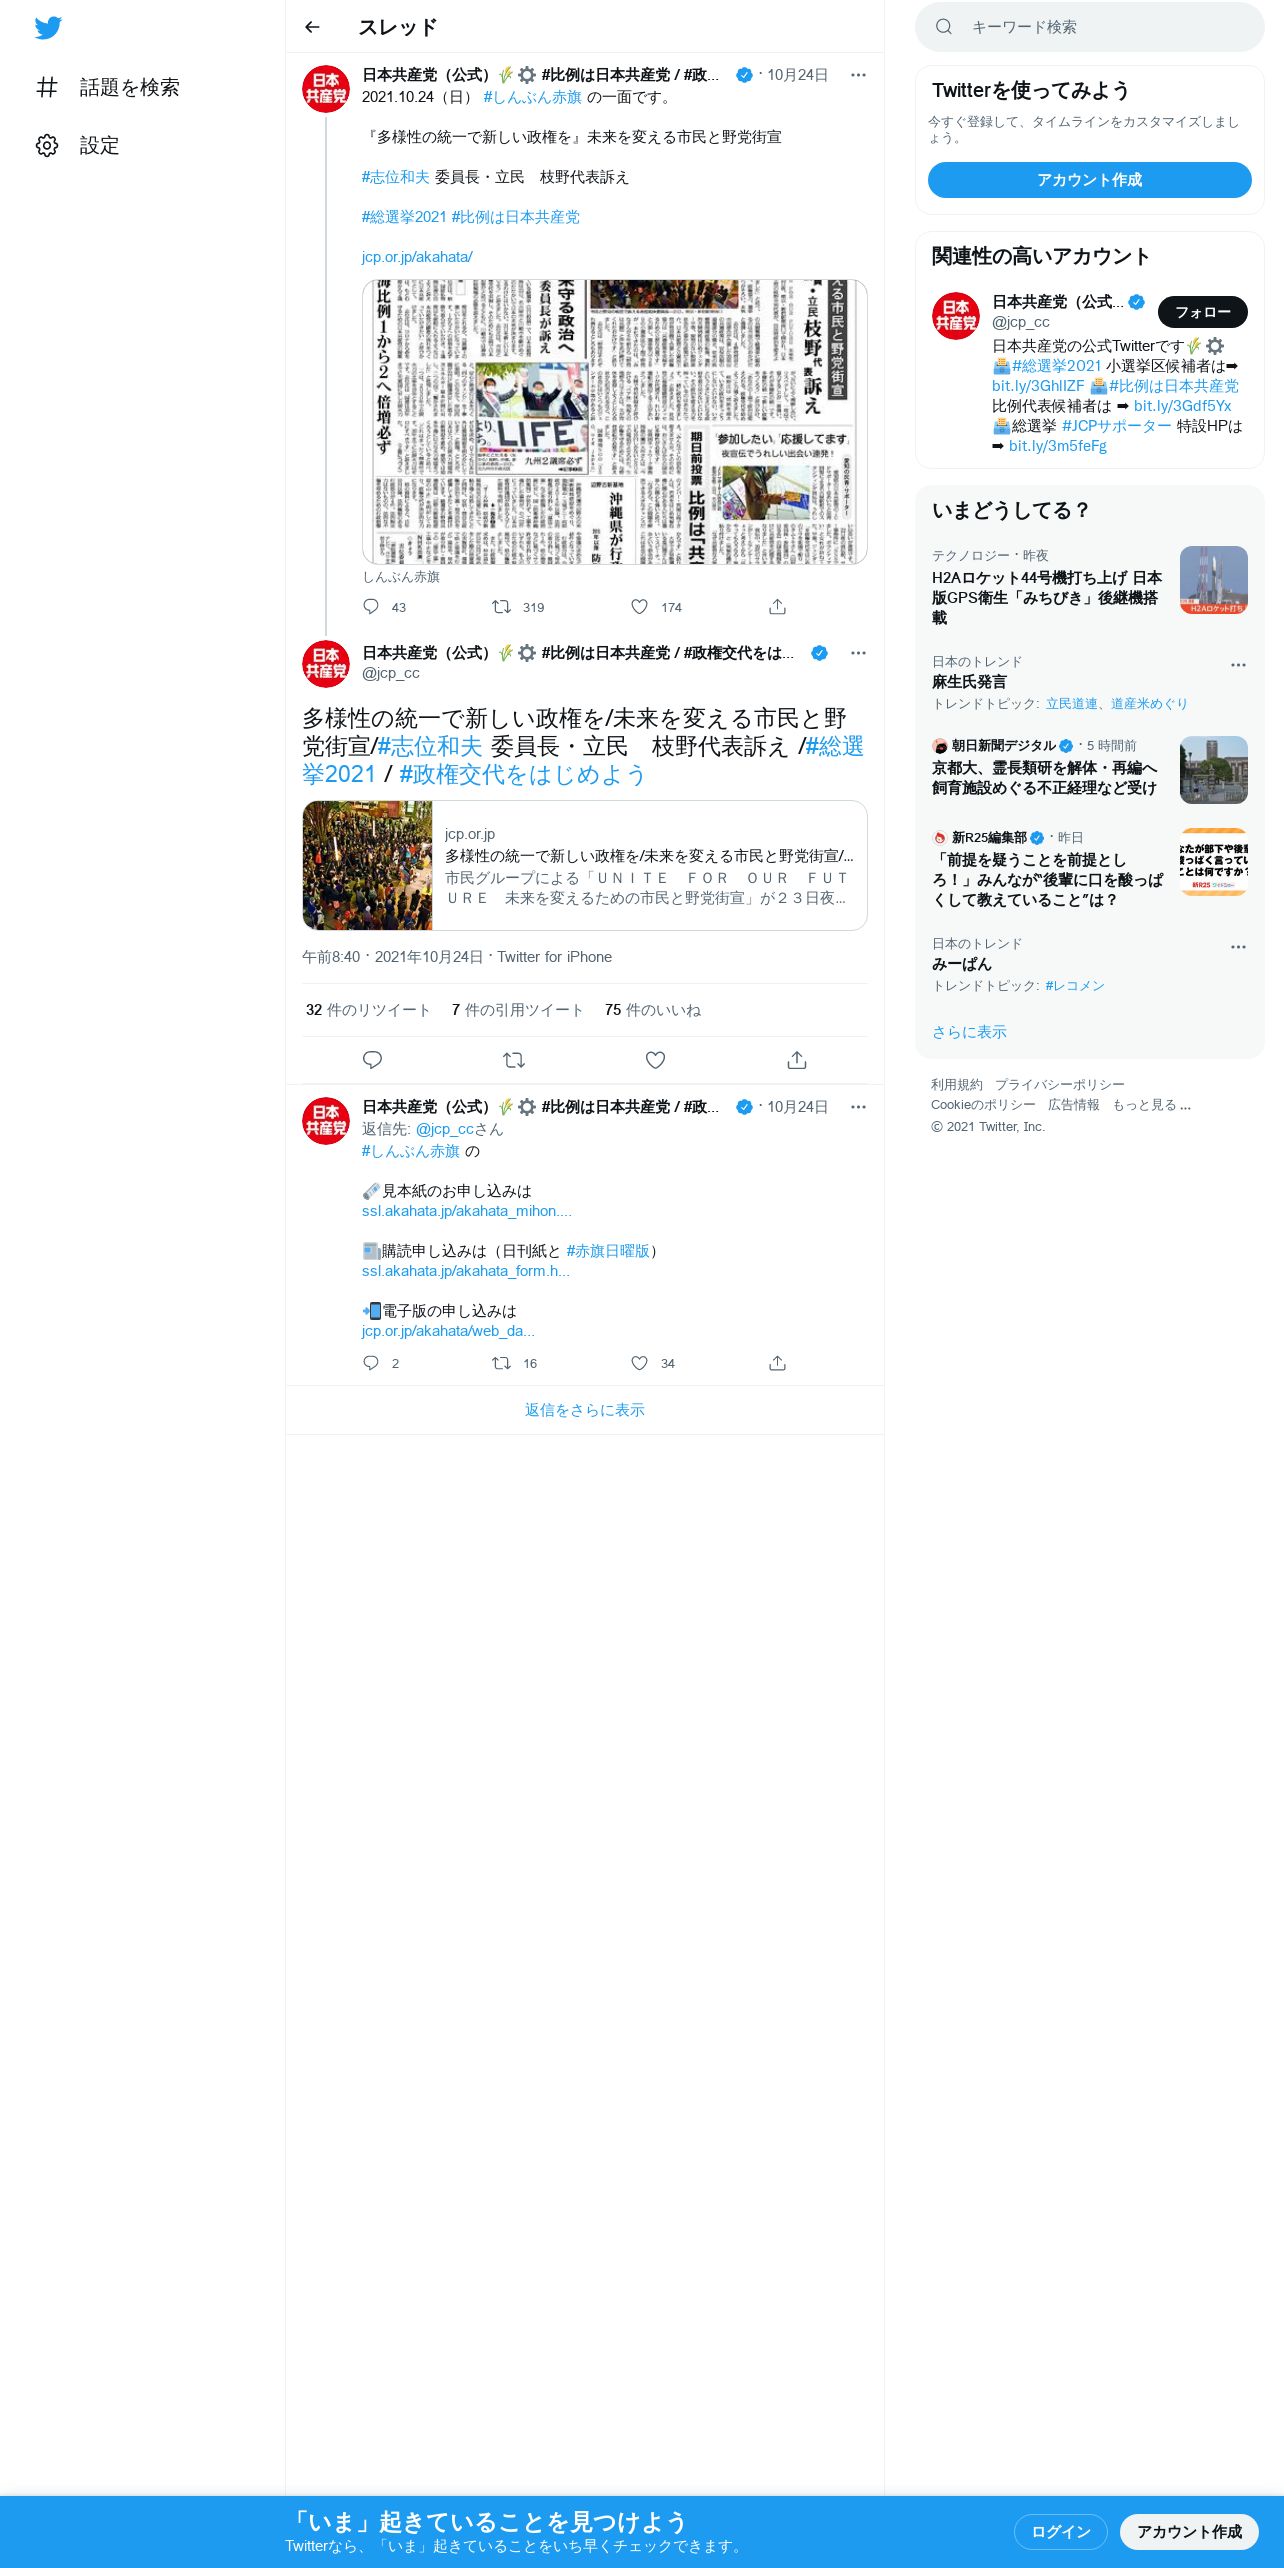Retweet the tweet with 319 retweets
Screen dimensions: 1284x2568
point(501,606)
